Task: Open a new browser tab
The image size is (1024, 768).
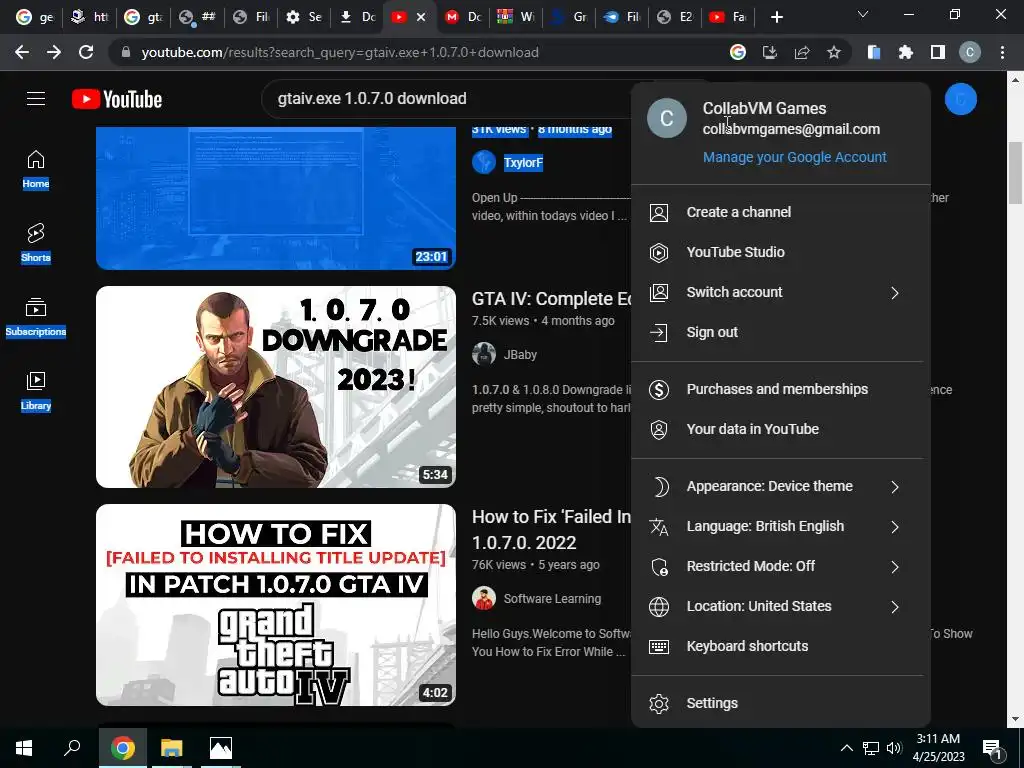Action: pyautogui.click(x=776, y=17)
